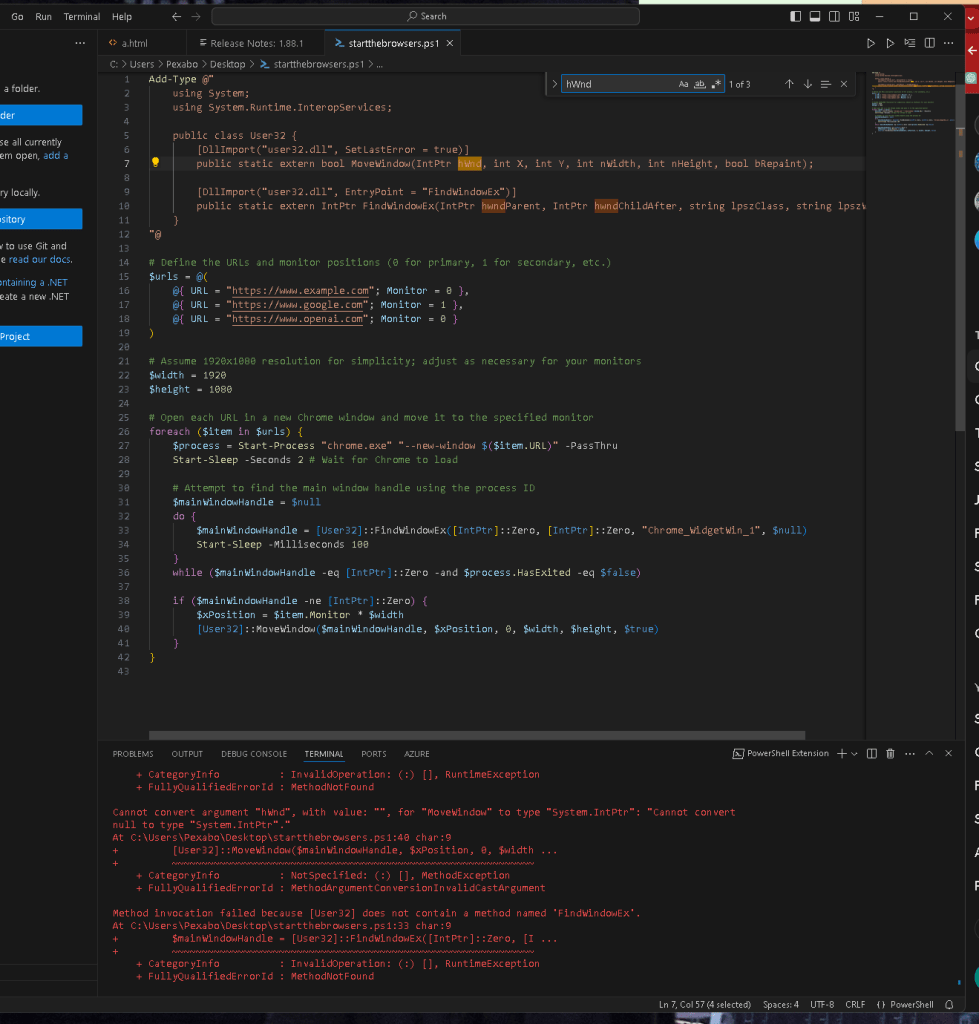Close the bottom terminal panel
Viewport: 979px width, 1024px height.
click(x=948, y=754)
